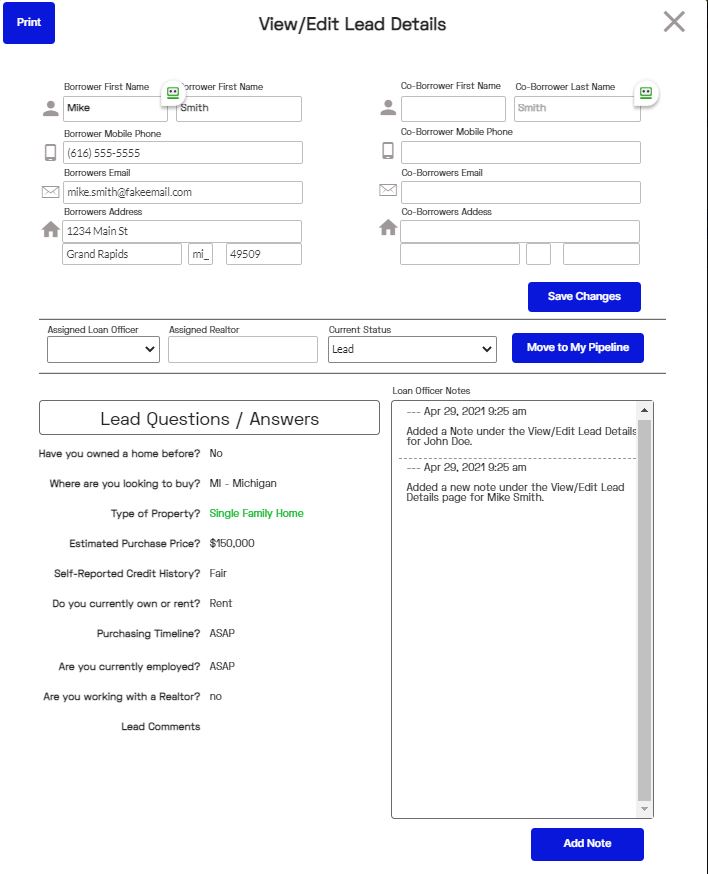Viewport: 708px width, 874px height.
Task: Click the borrower person icon
Action: 51,109
